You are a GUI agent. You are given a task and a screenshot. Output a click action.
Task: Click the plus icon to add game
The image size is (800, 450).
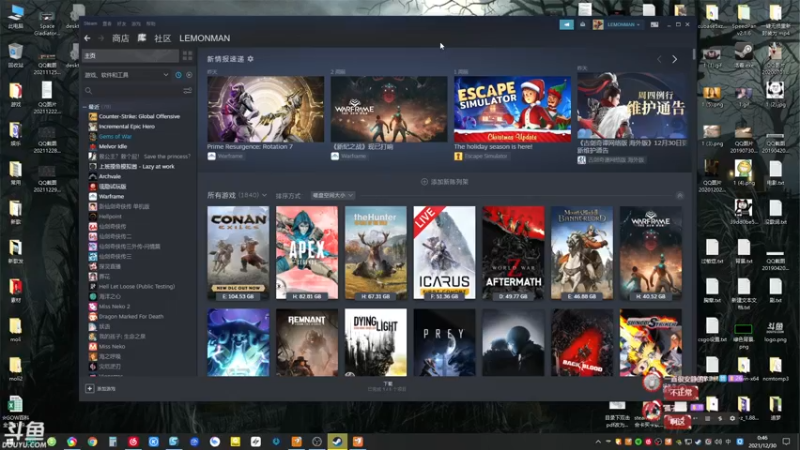tap(89, 389)
